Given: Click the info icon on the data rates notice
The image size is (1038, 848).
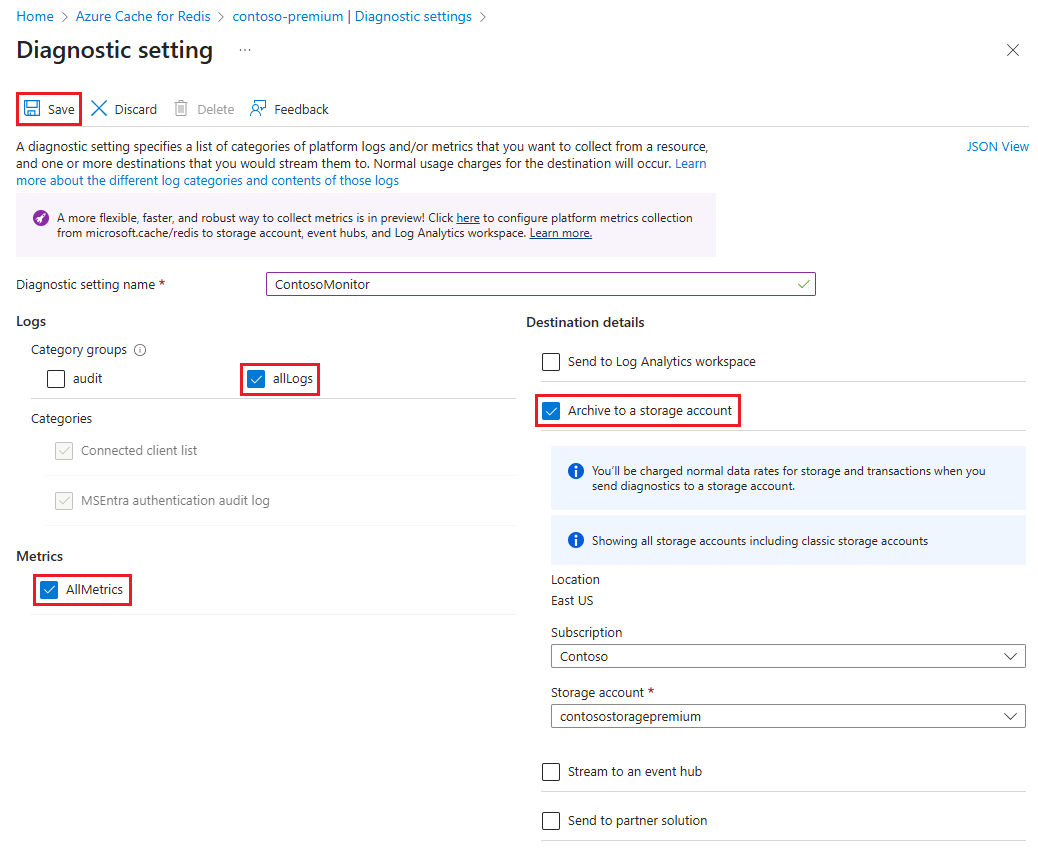Looking at the screenshot, I should [x=575, y=470].
